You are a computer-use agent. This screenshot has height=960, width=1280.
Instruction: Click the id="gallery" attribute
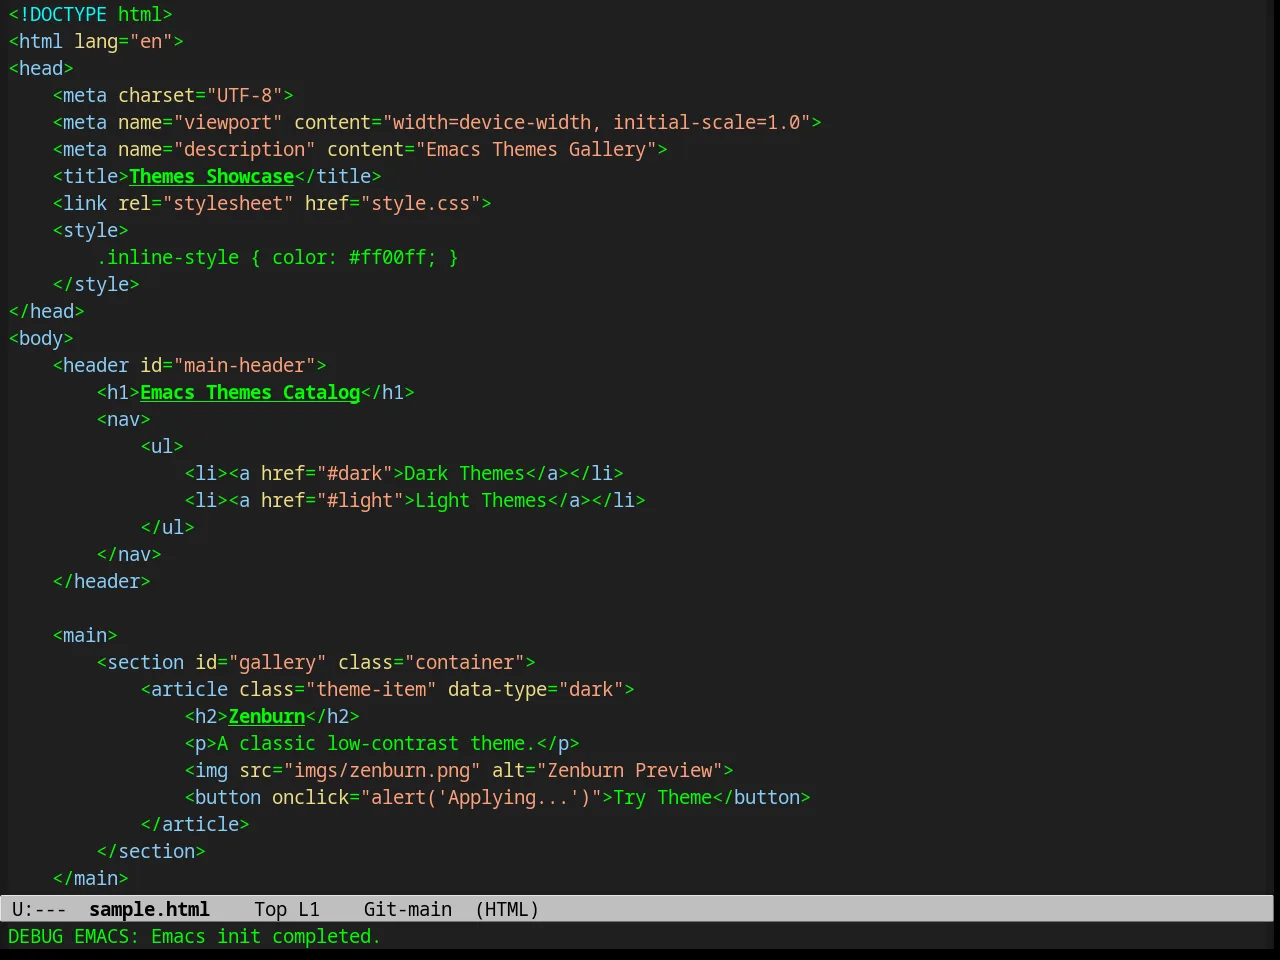point(261,662)
